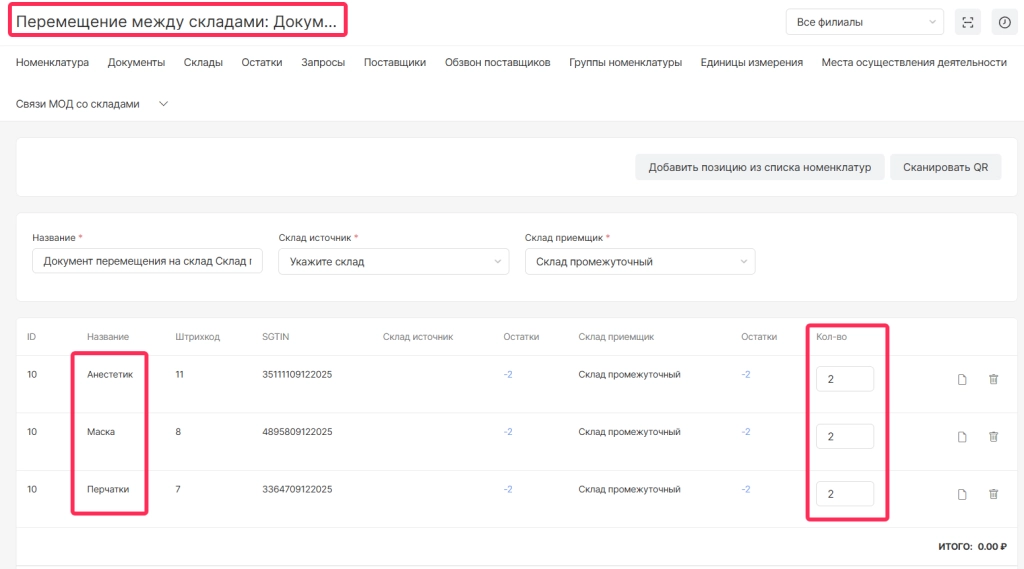Delete the Перчатки row with trash icon
This screenshot has width=1024, height=569.
(993, 494)
